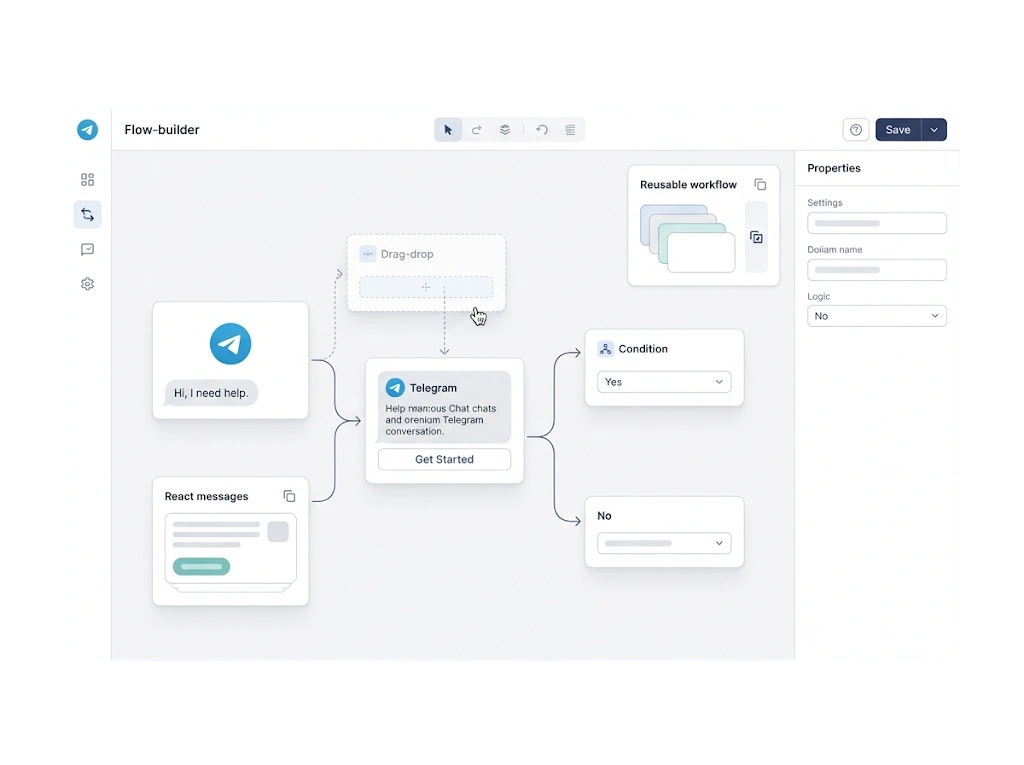Click the Condition node icon
This screenshot has width=1024, height=765.
[x=605, y=349]
